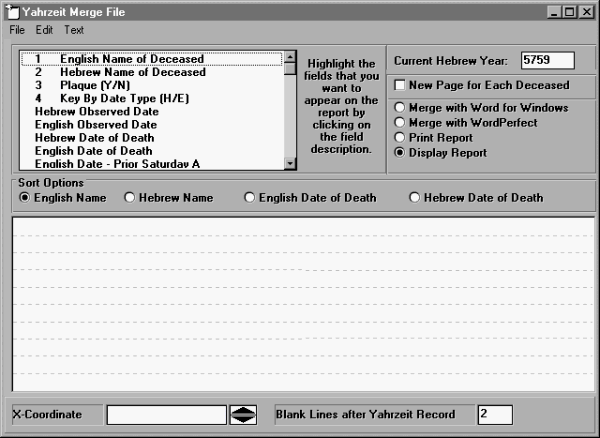Click the X-Coordinate spinner arrows
The height and width of the screenshot is (438, 600).
[243, 415]
